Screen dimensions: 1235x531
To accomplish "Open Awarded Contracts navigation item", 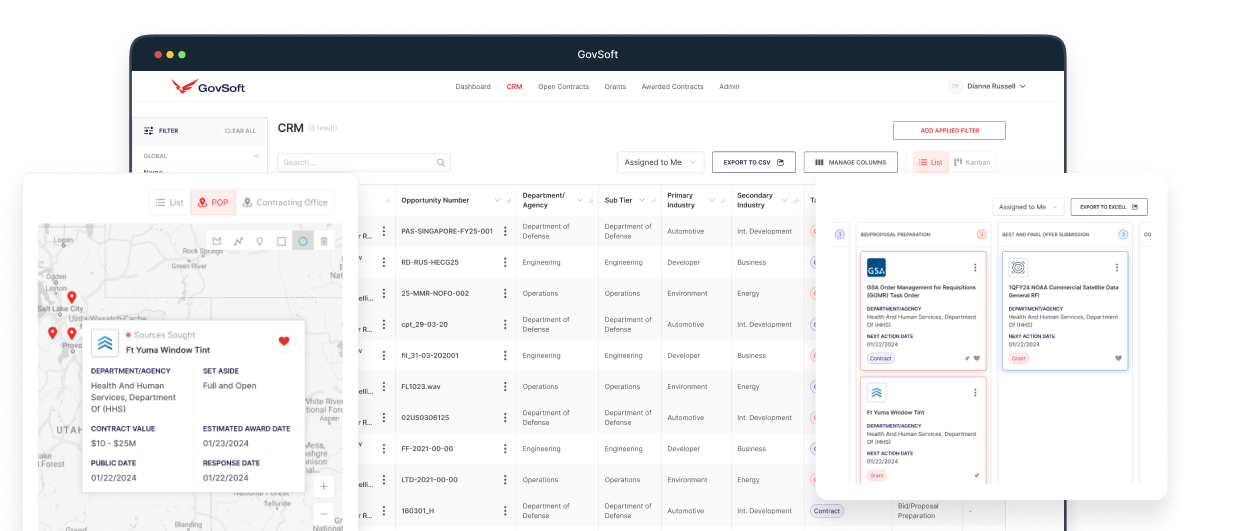I will 672,87.
